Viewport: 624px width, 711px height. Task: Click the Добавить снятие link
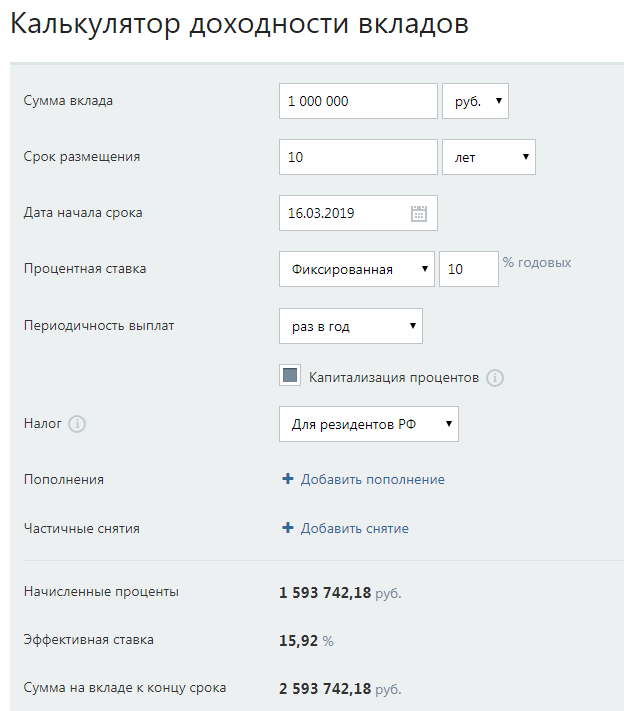[x=354, y=528]
